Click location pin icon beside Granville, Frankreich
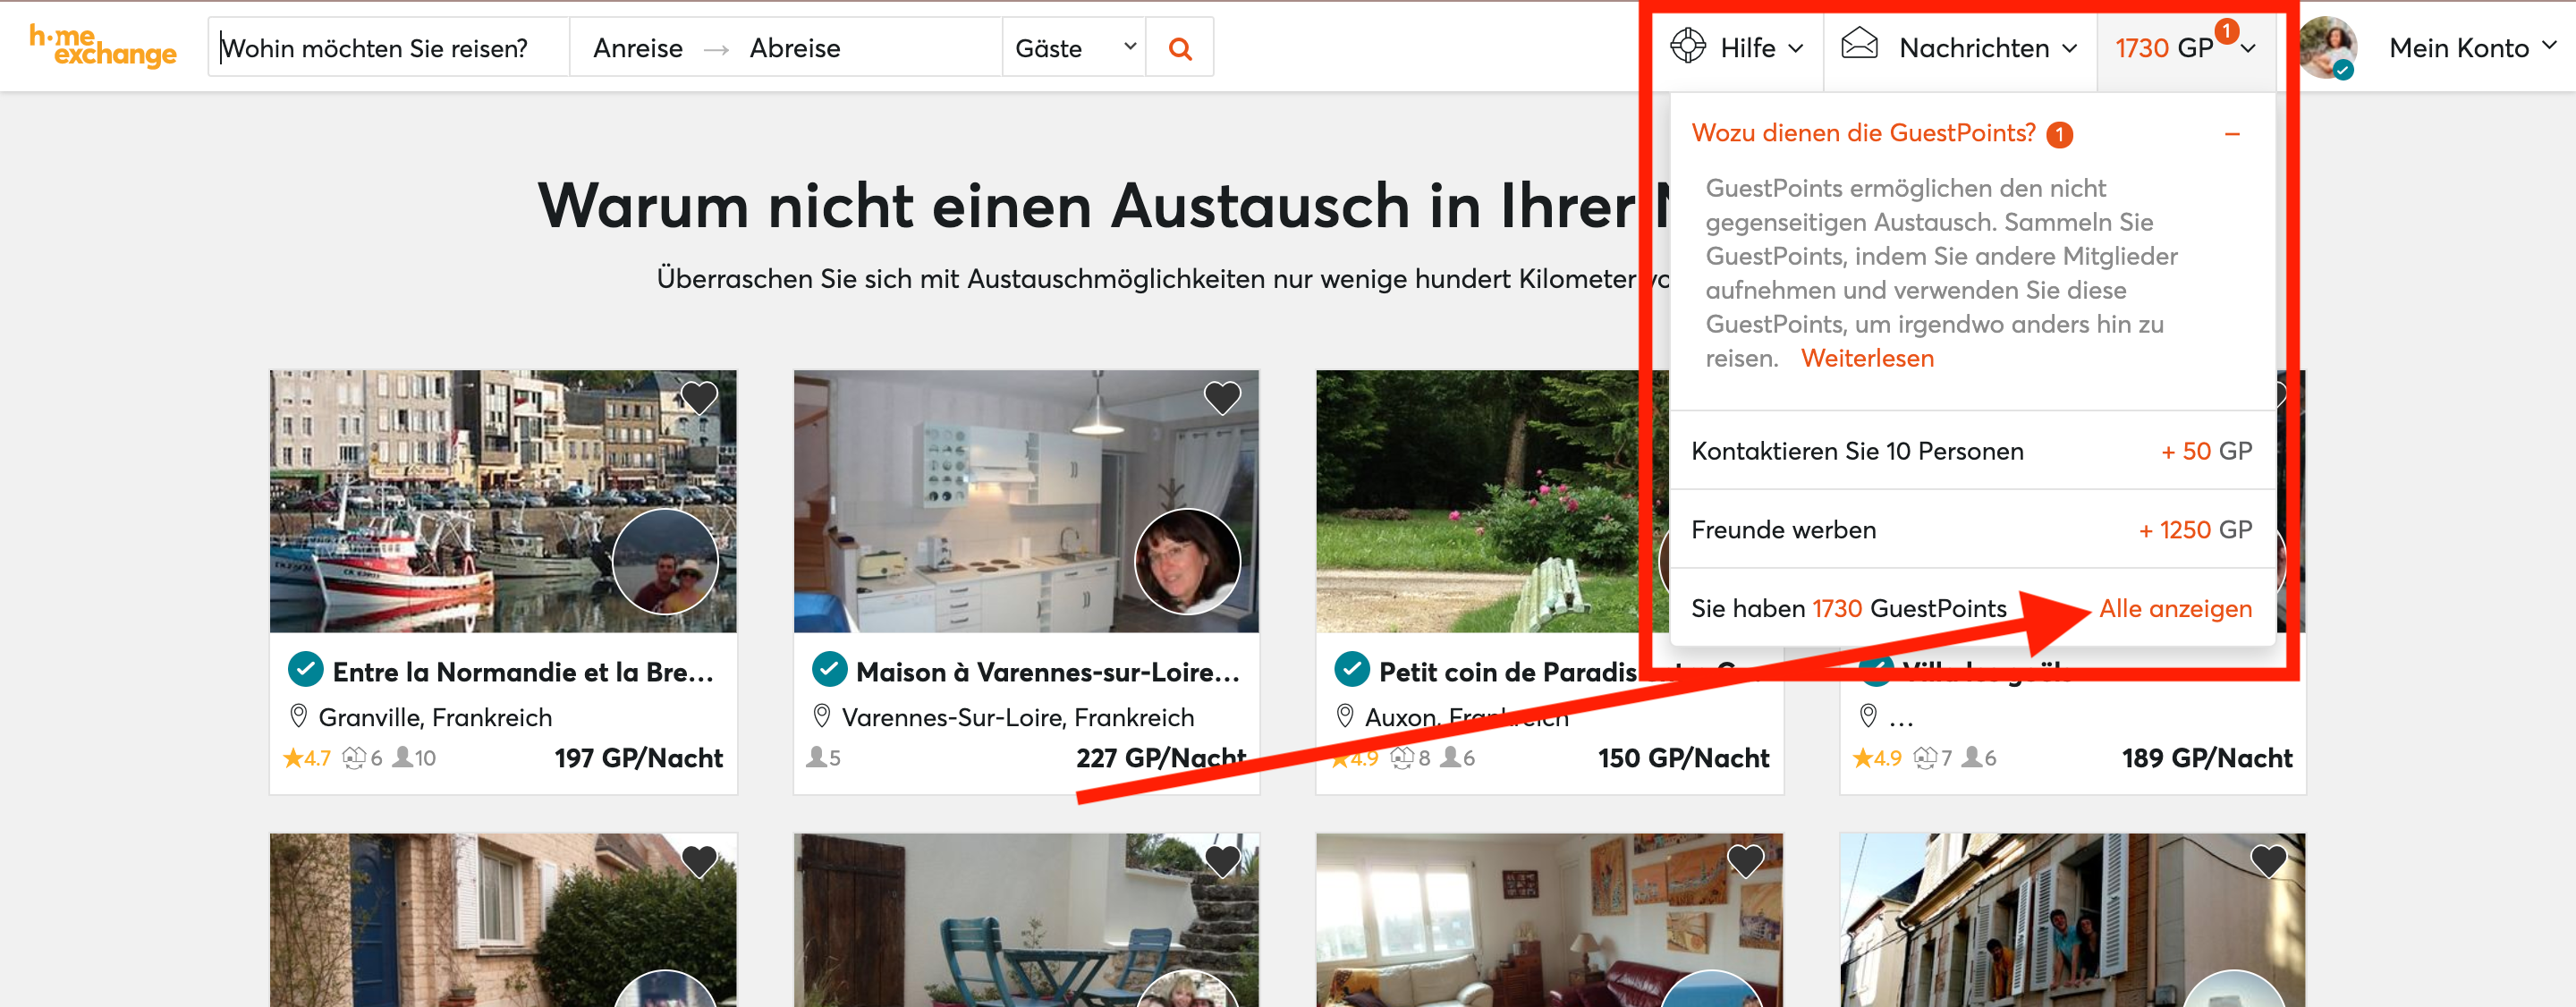The width and height of the screenshot is (2576, 1007). pos(298,716)
